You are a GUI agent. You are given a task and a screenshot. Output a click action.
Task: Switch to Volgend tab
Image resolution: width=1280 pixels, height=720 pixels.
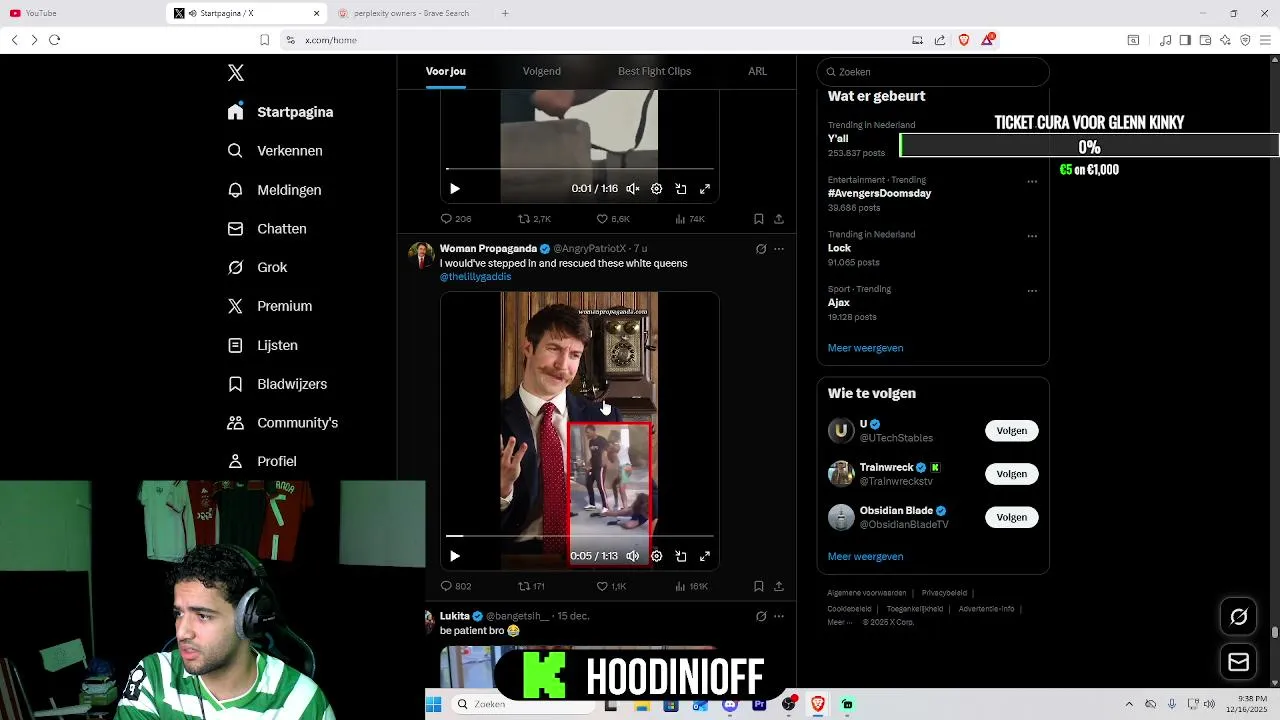point(542,71)
